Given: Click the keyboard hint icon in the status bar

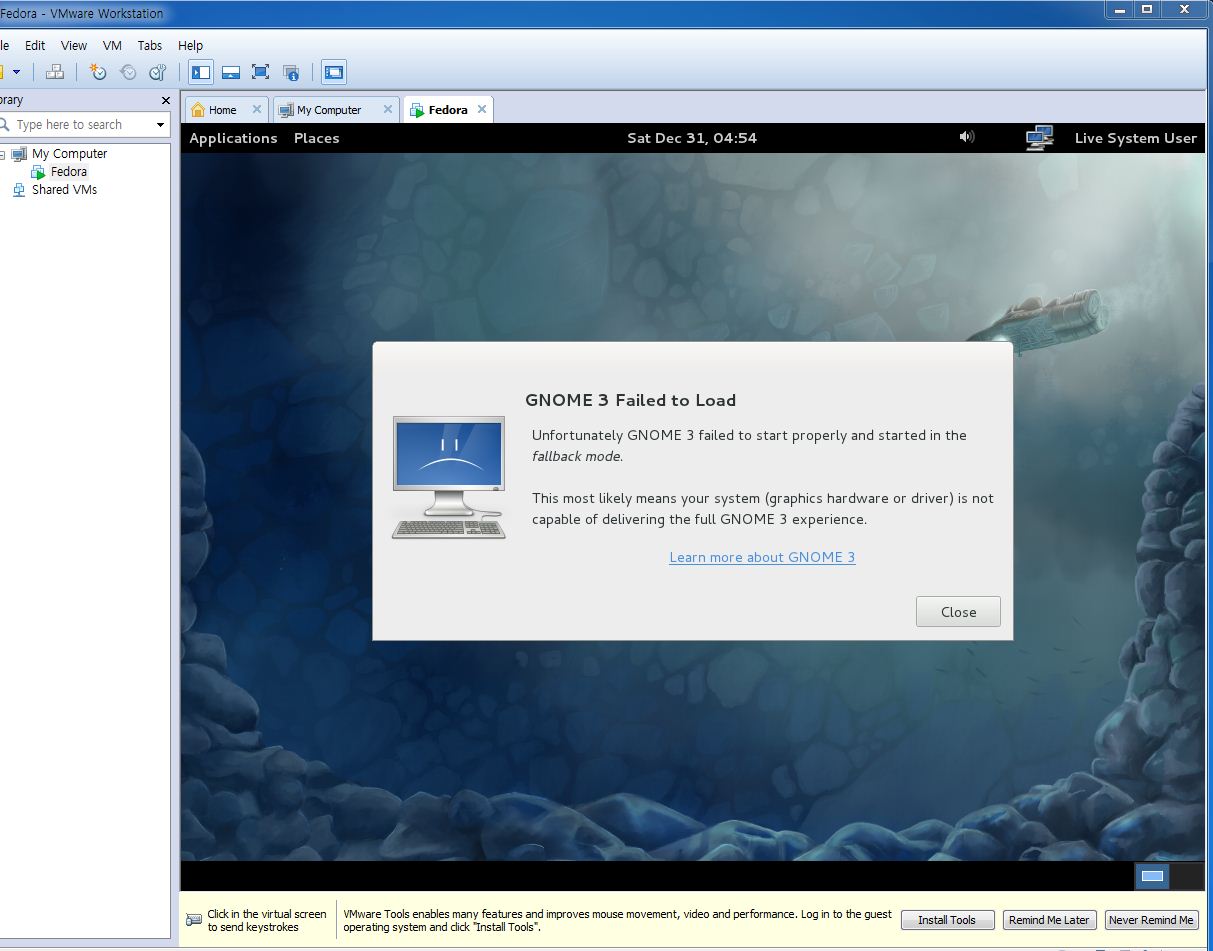Looking at the screenshot, I should (x=194, y=920).
